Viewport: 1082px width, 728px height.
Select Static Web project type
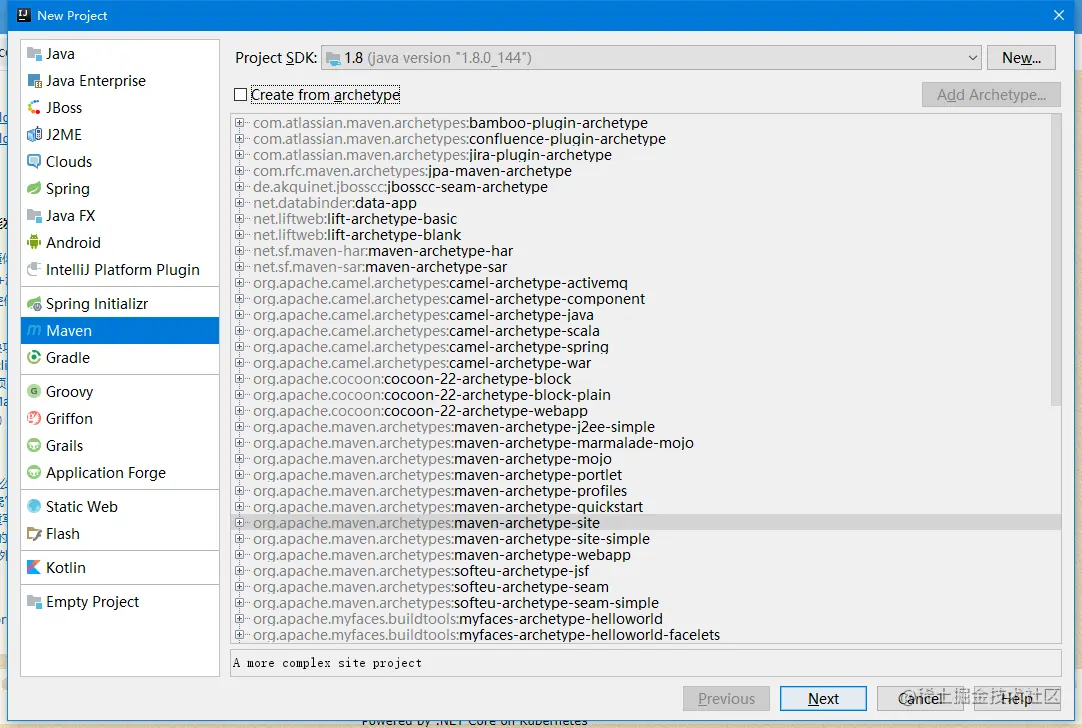[120, 506]
